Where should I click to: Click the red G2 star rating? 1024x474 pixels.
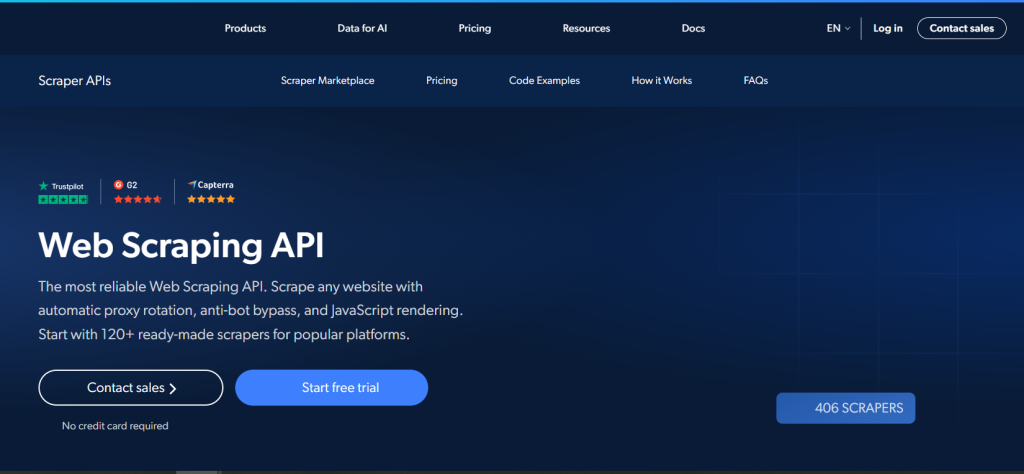(x=137, y=200)
